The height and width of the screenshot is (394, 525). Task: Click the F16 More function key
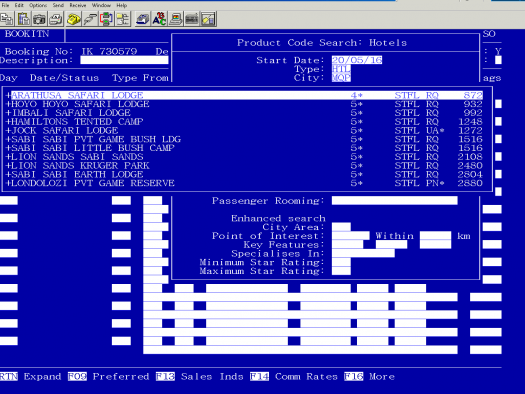[369, 377]
